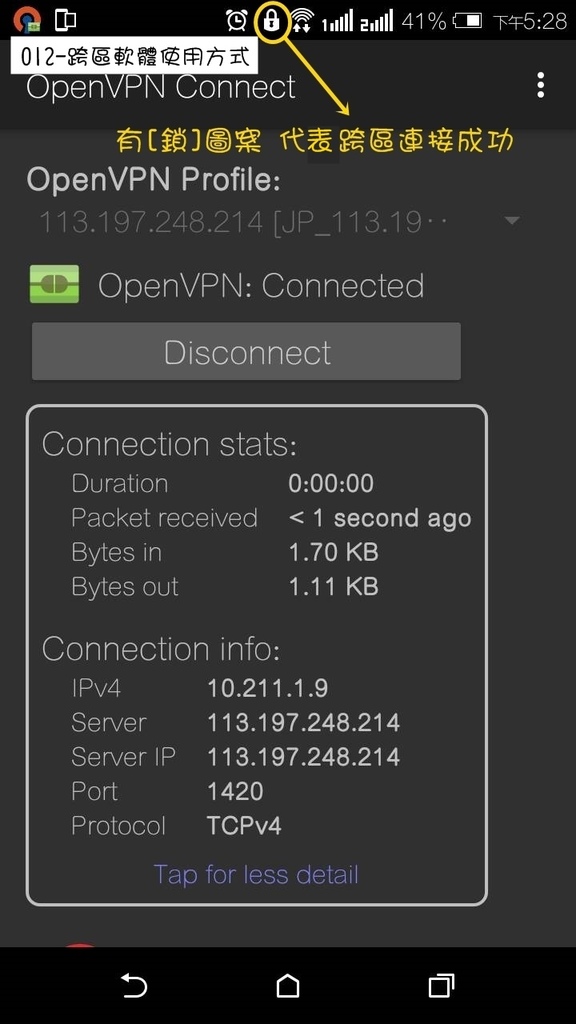Tap the Connection stats heading
This screenshot has height=1024, width=576.
pyautogui.click(x=169, y=444)
